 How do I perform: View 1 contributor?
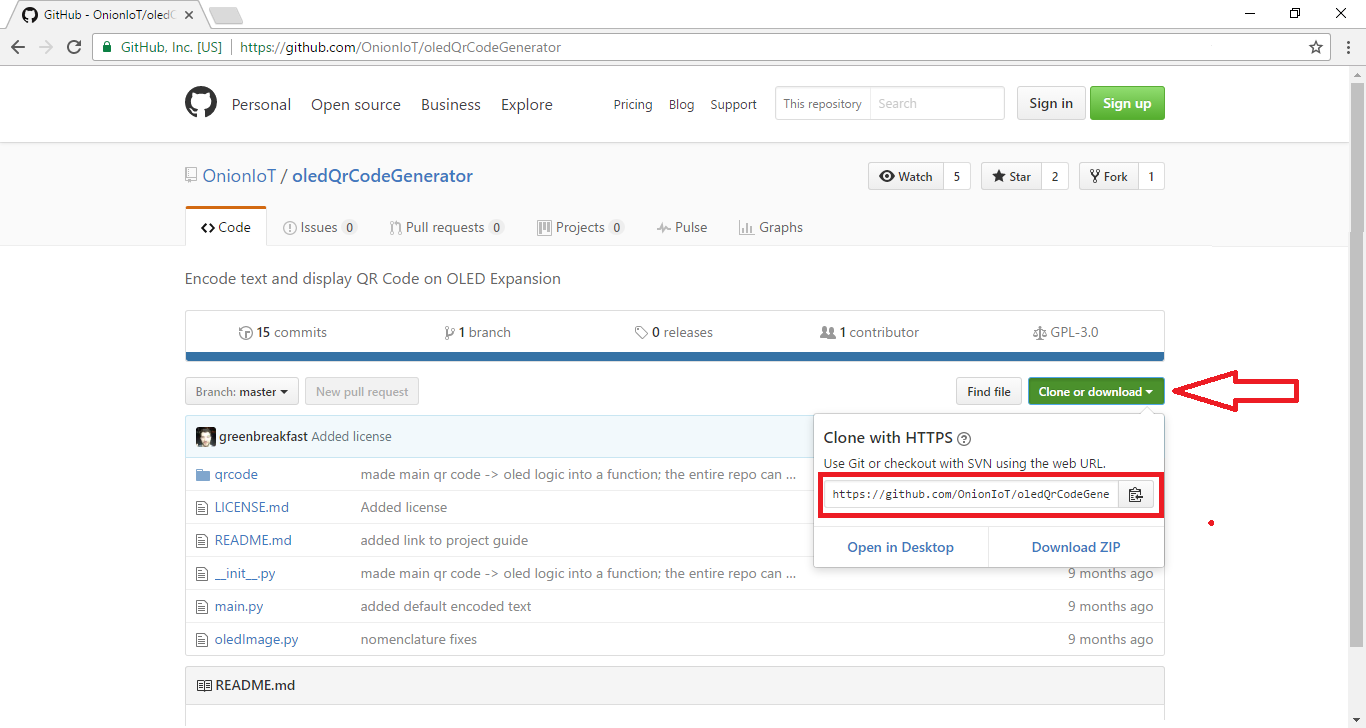[x=869, y=332]
